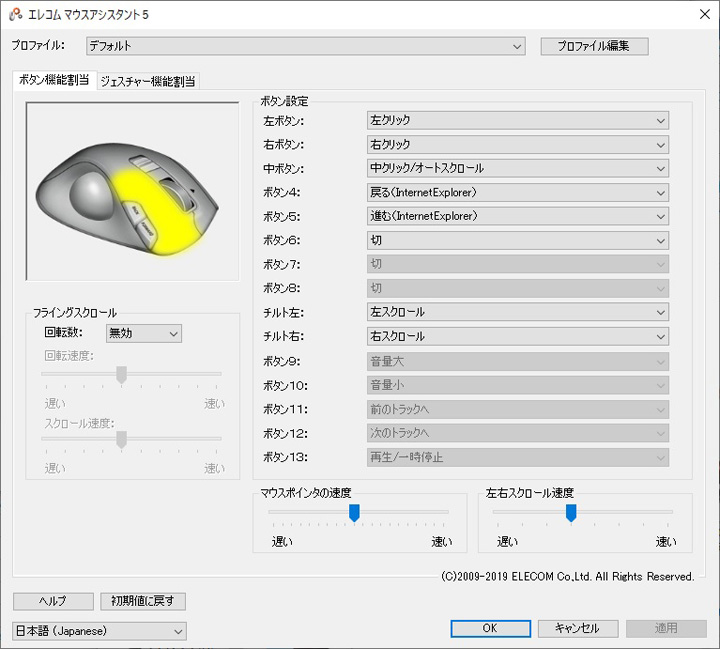Open the プロファイル dropdown showing デフォルト
720x649 pixels.
[x=304, y=46]
